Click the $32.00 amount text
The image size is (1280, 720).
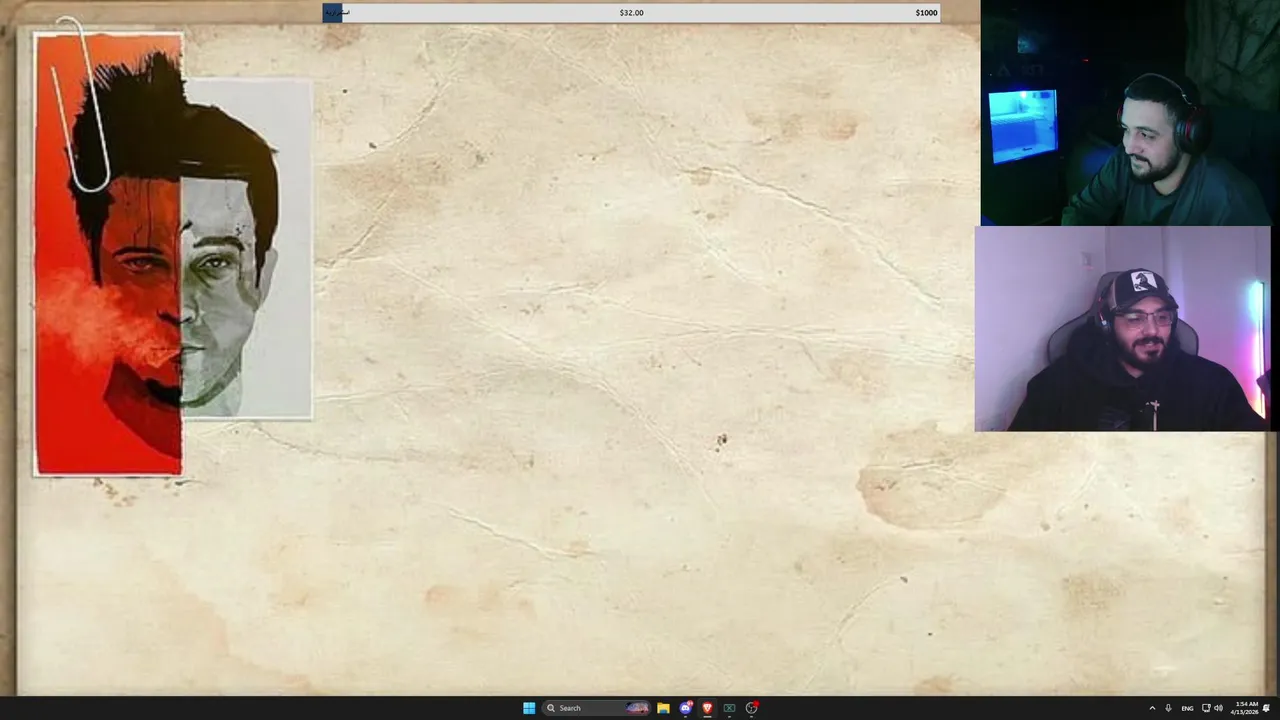click(631, 13)
